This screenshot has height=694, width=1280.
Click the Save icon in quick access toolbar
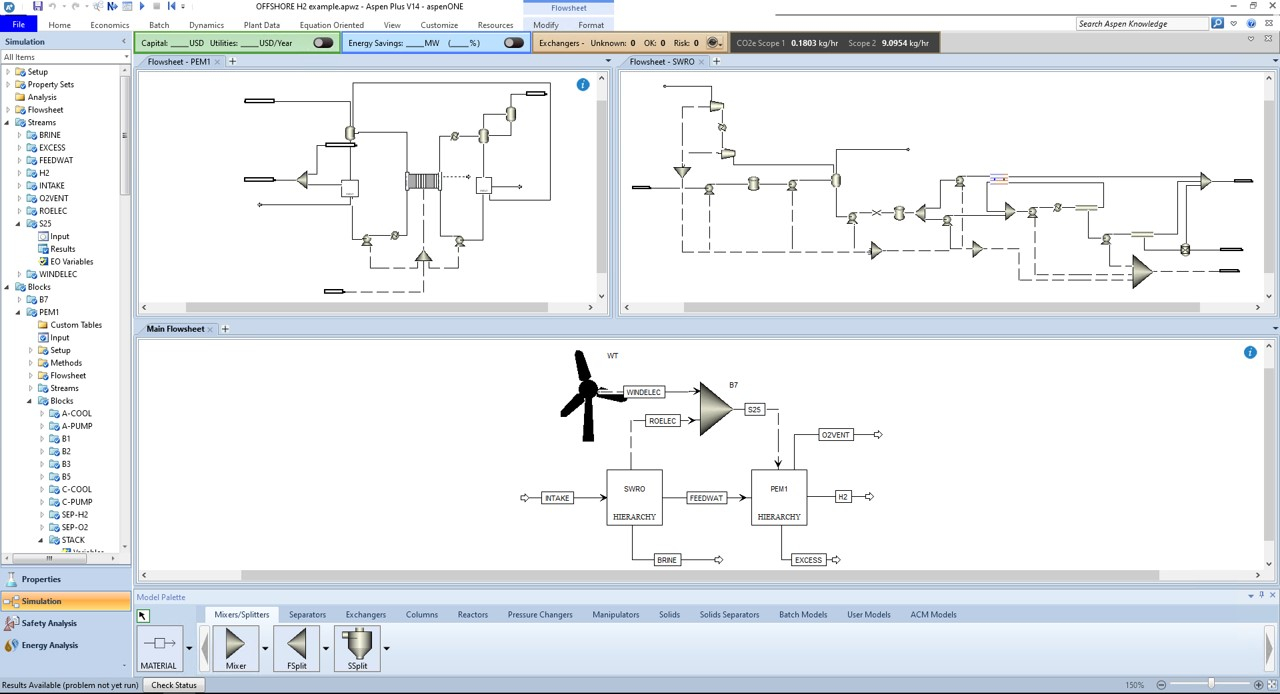(37, 7)
